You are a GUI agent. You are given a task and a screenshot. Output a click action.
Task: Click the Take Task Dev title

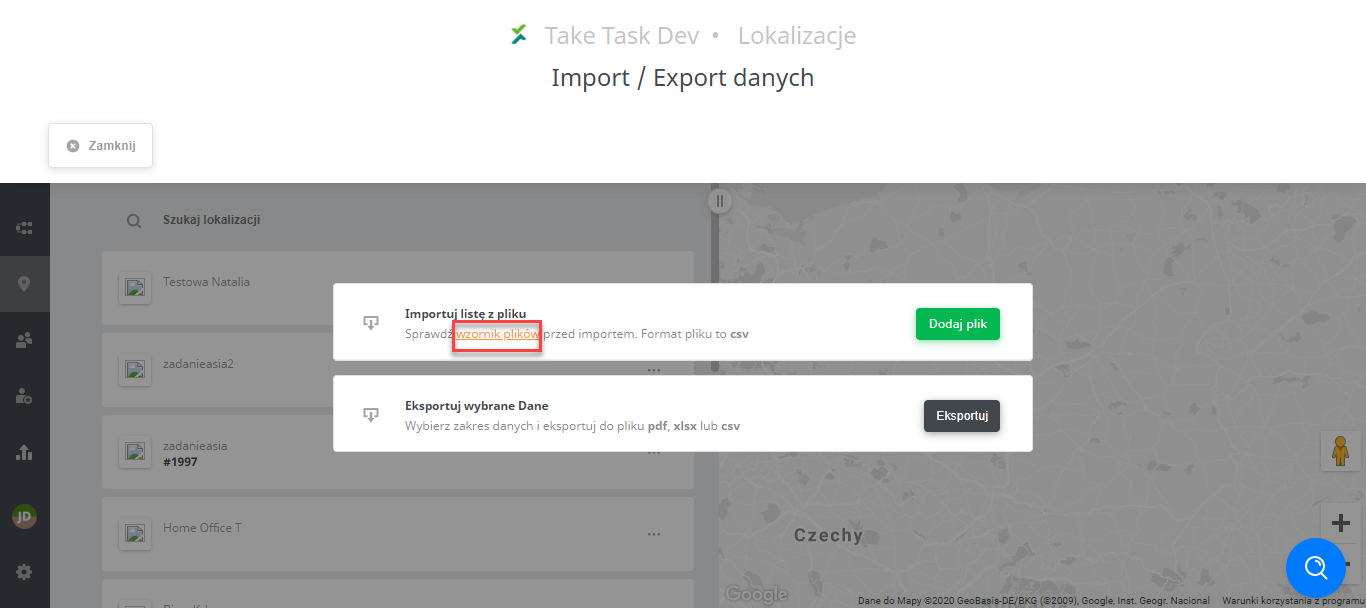(621, 36)
